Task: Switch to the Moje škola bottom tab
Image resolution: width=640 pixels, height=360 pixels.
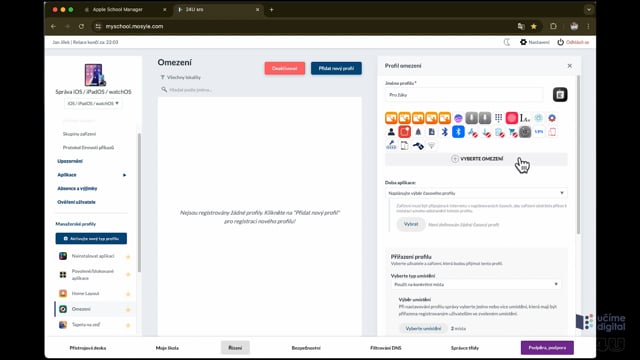Action: click(x=167, y=348)
